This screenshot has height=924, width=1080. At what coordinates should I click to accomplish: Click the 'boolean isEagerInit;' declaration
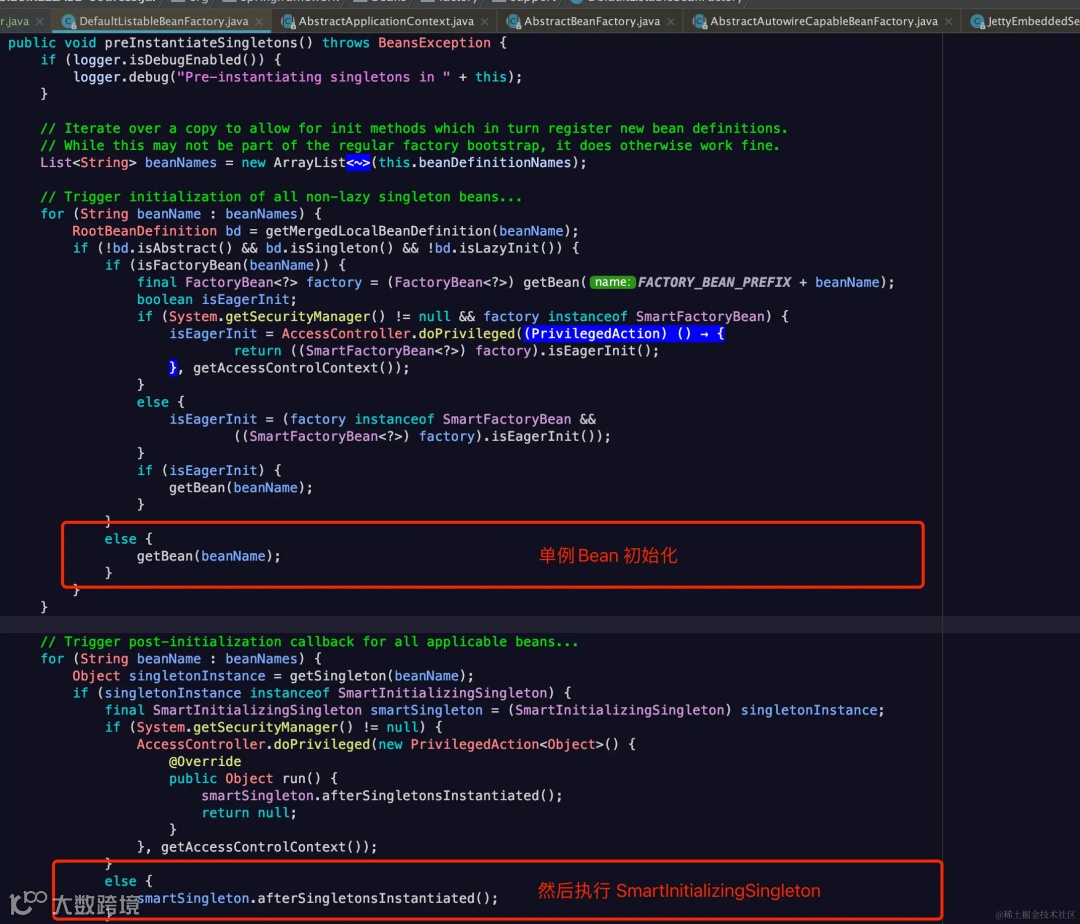click(x=216, y=300)
